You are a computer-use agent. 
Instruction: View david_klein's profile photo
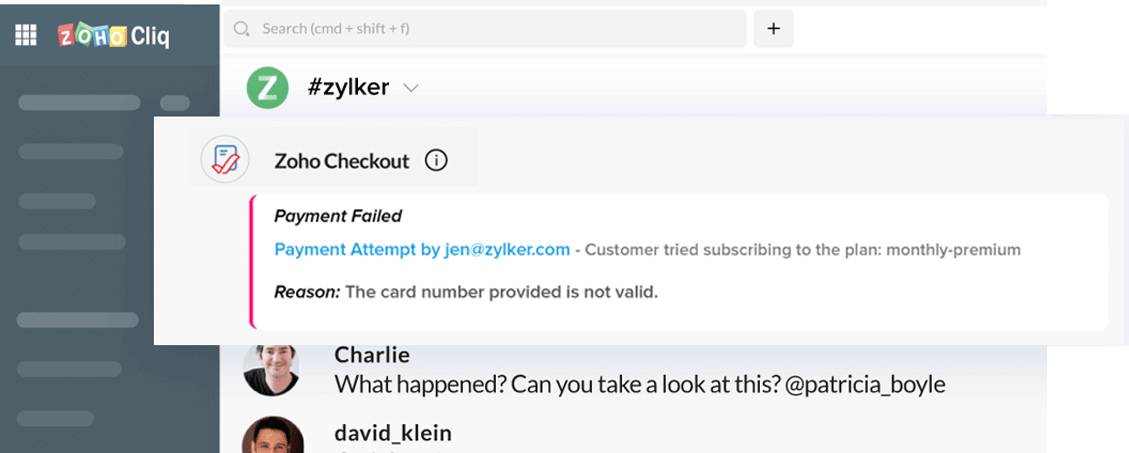tap(273, 436)
